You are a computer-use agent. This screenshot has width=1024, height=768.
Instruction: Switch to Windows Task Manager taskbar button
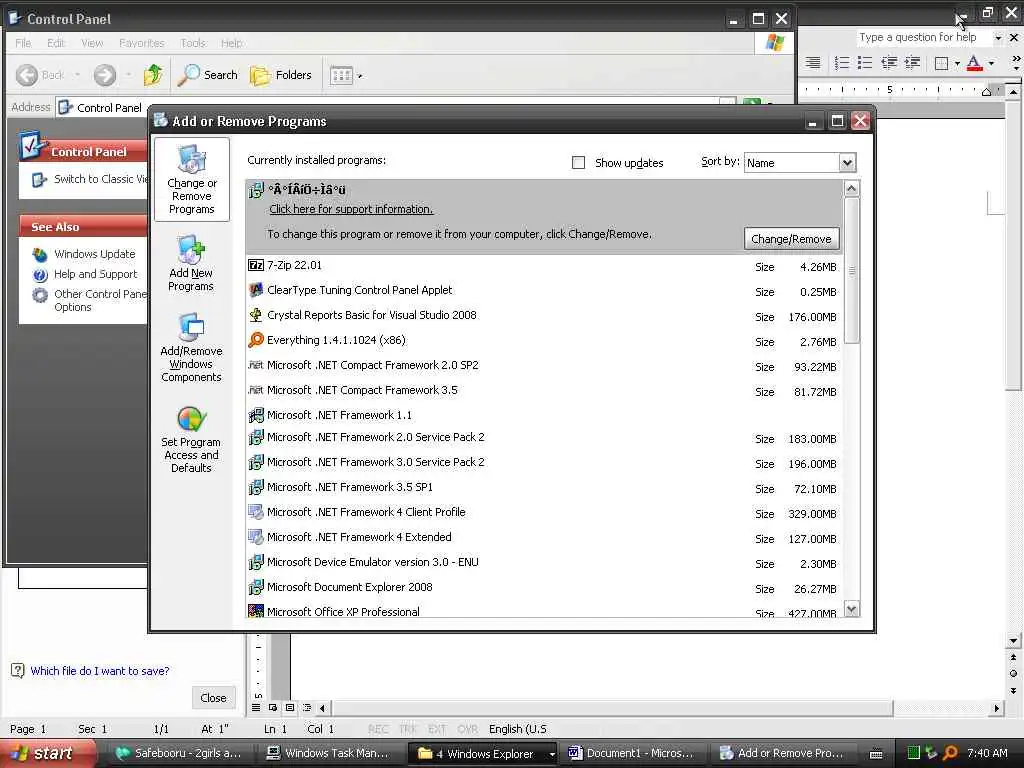(x=331, y=754)
